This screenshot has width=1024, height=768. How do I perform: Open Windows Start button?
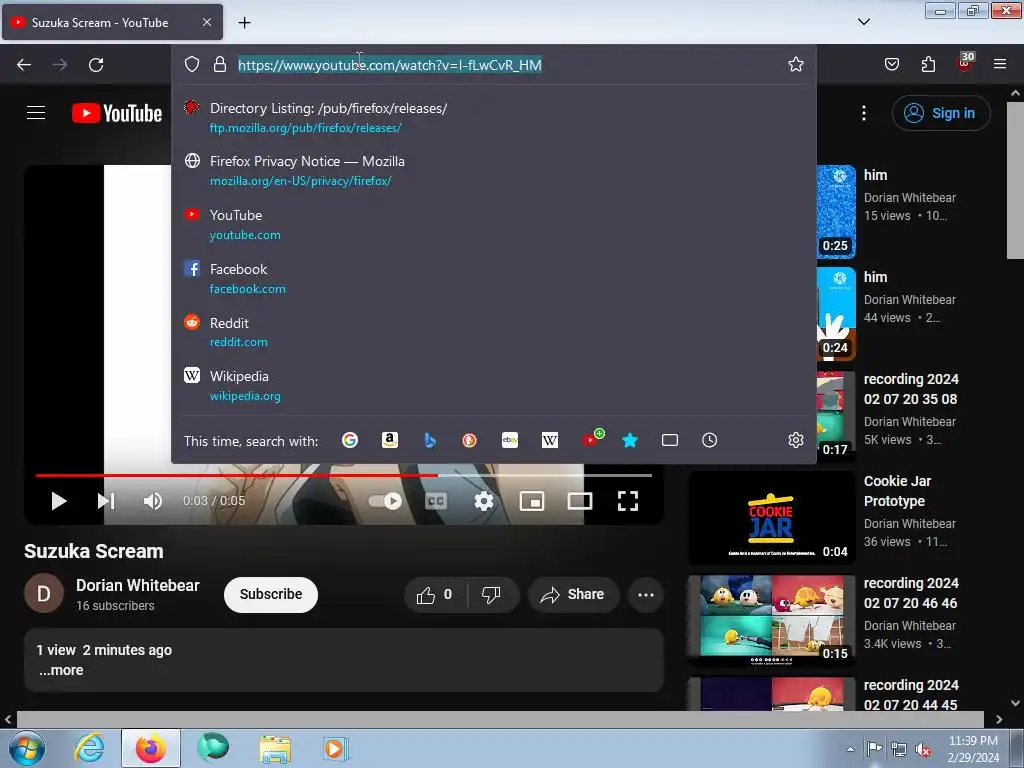(27, 748)
